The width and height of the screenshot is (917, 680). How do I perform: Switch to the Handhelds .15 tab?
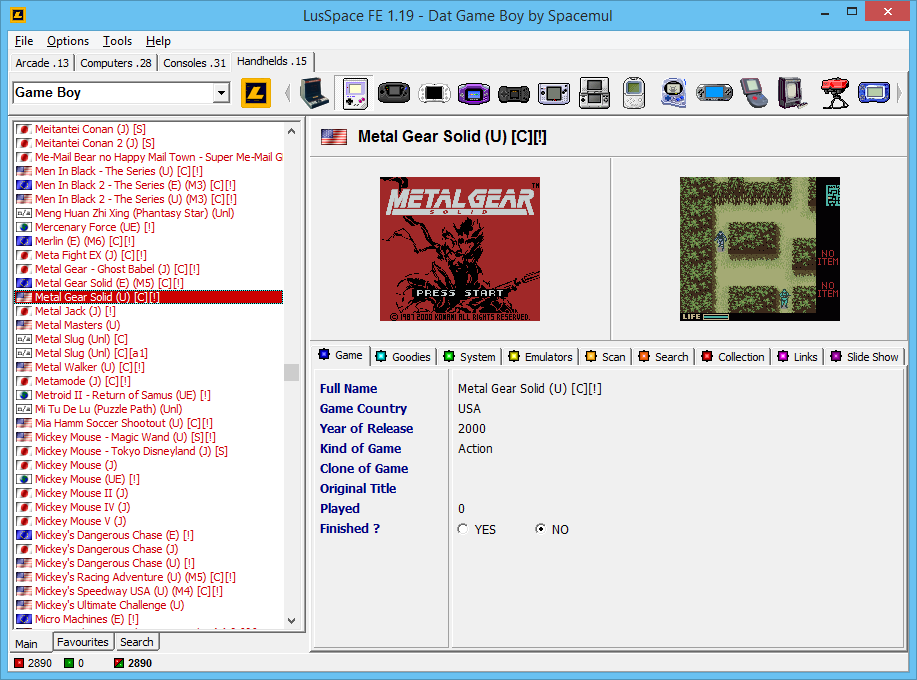[272, 61]
